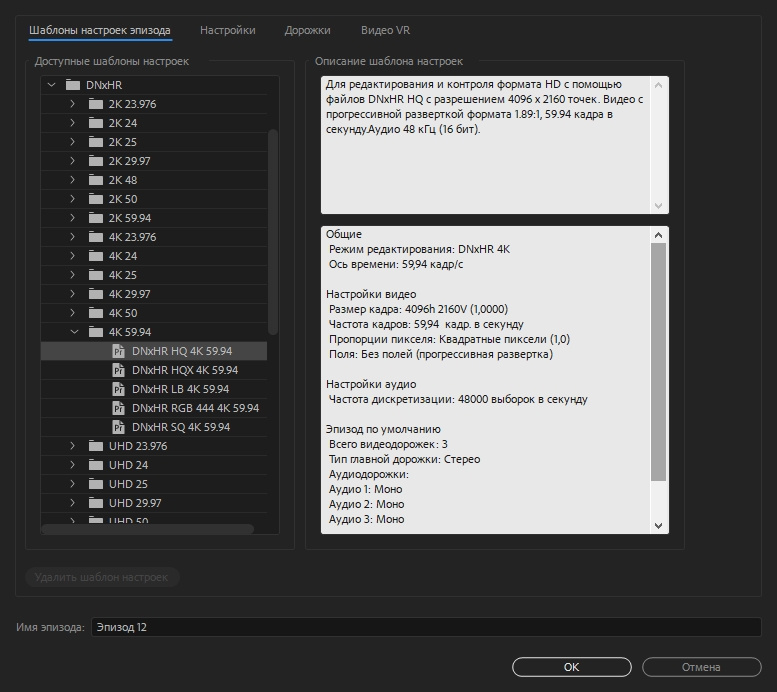777x692 pixels.
Task: Select the DNxHR HQX 4K 59.94 preset label
Action: [x=185, y=370]
